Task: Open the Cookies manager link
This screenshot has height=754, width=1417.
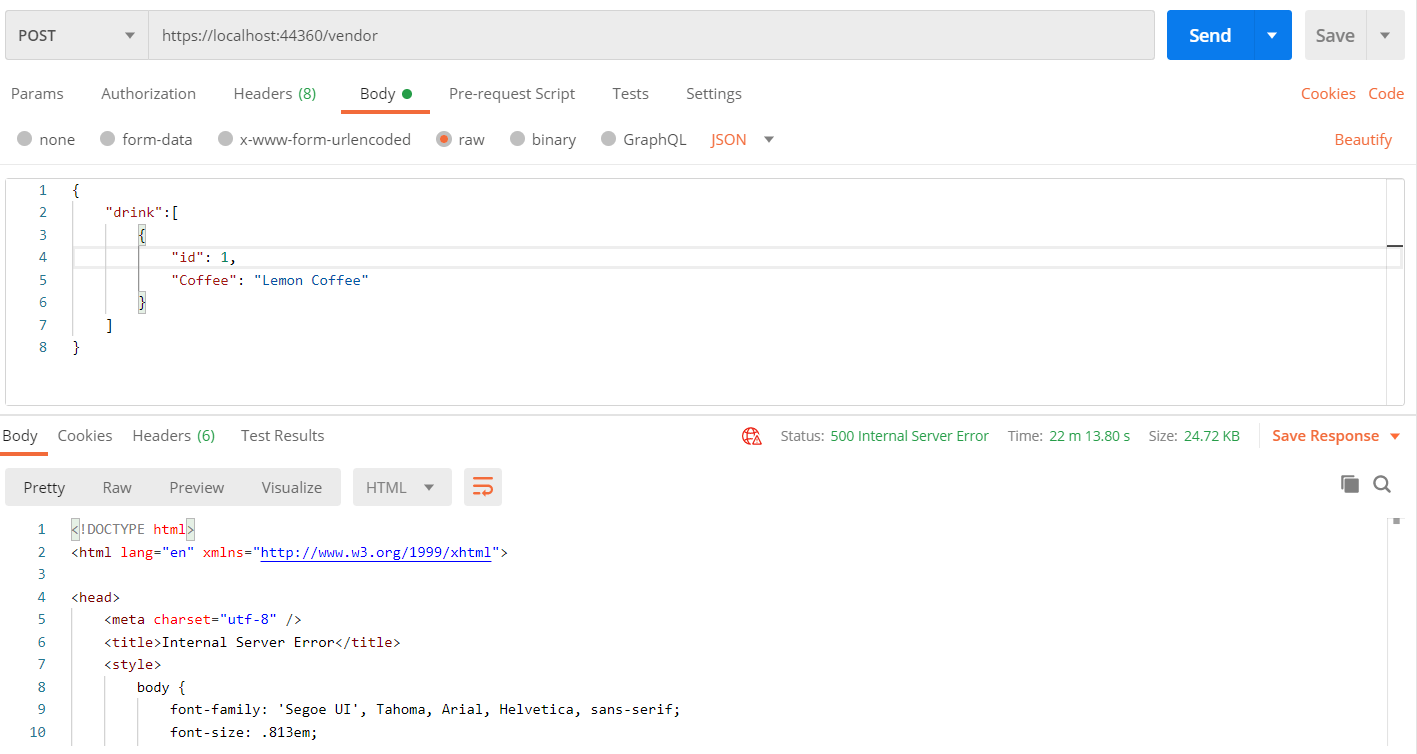Action: coord(1328,93)
